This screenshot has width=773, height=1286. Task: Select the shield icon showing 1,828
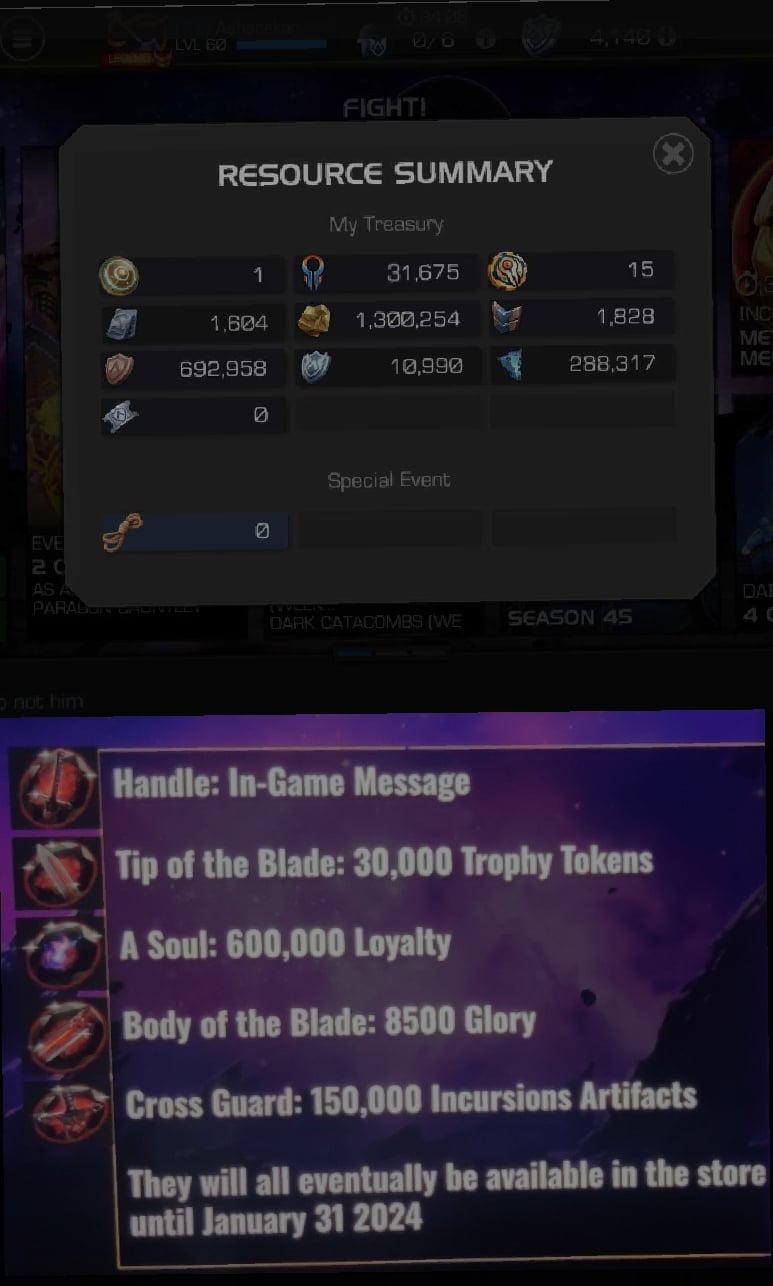point(508,318)
